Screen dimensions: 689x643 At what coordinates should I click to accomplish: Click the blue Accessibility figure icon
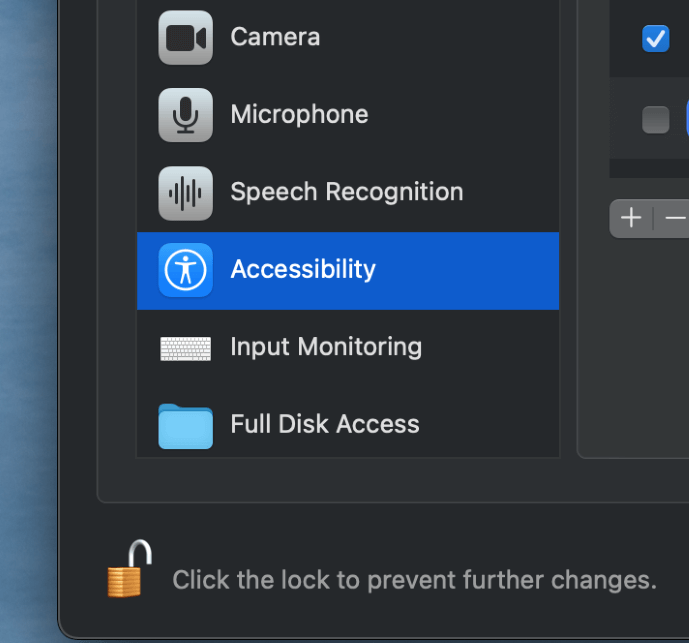pyautogui.click(x=186, y=270)
